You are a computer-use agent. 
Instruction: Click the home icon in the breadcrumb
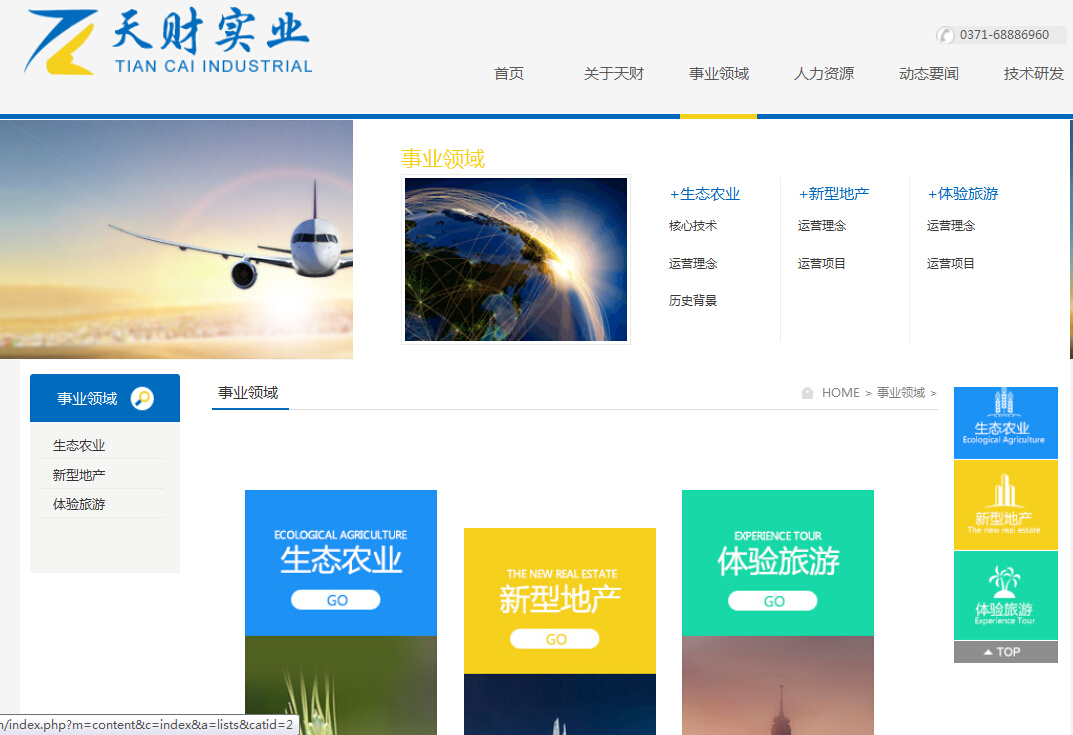807,393
